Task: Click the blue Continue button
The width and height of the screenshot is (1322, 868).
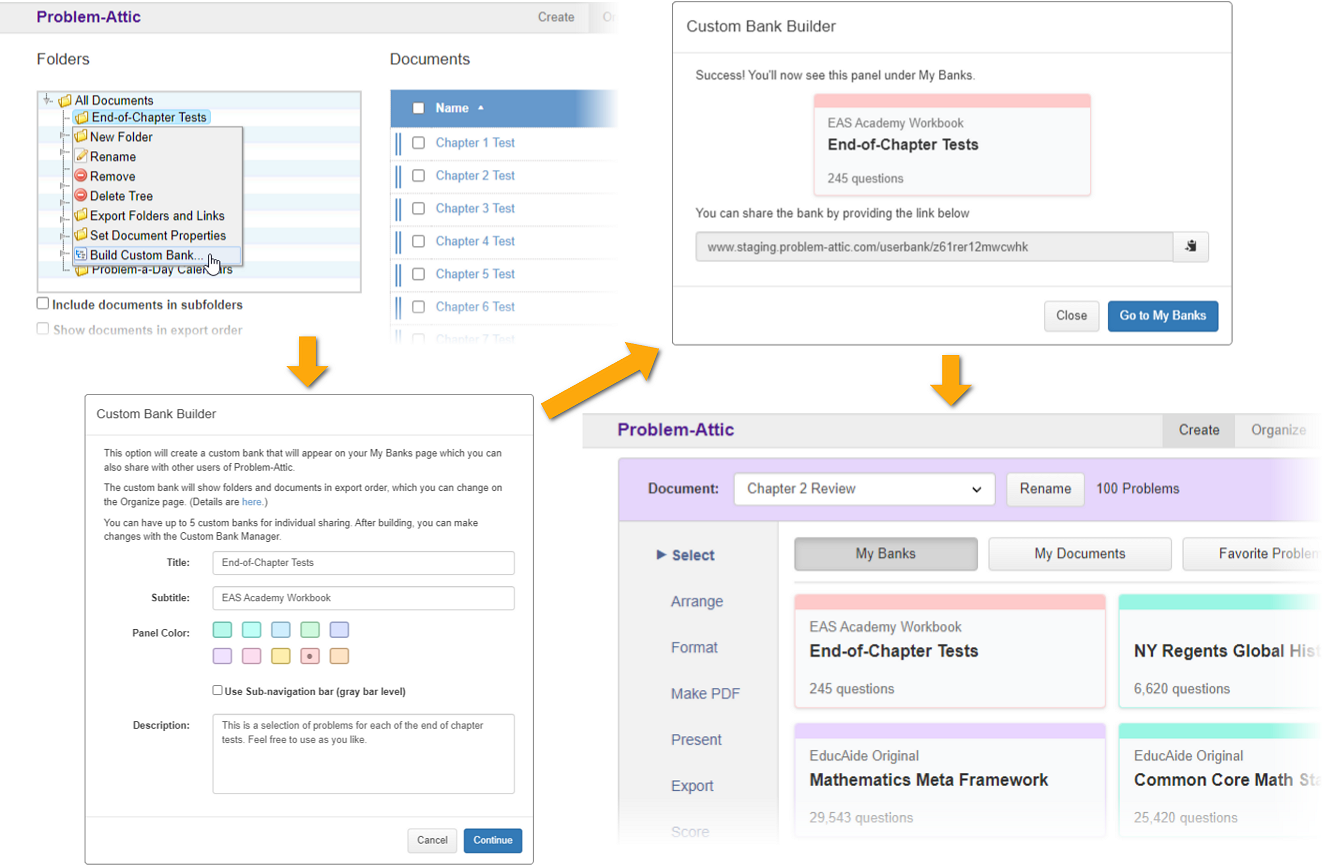Action: pos(492,840)
